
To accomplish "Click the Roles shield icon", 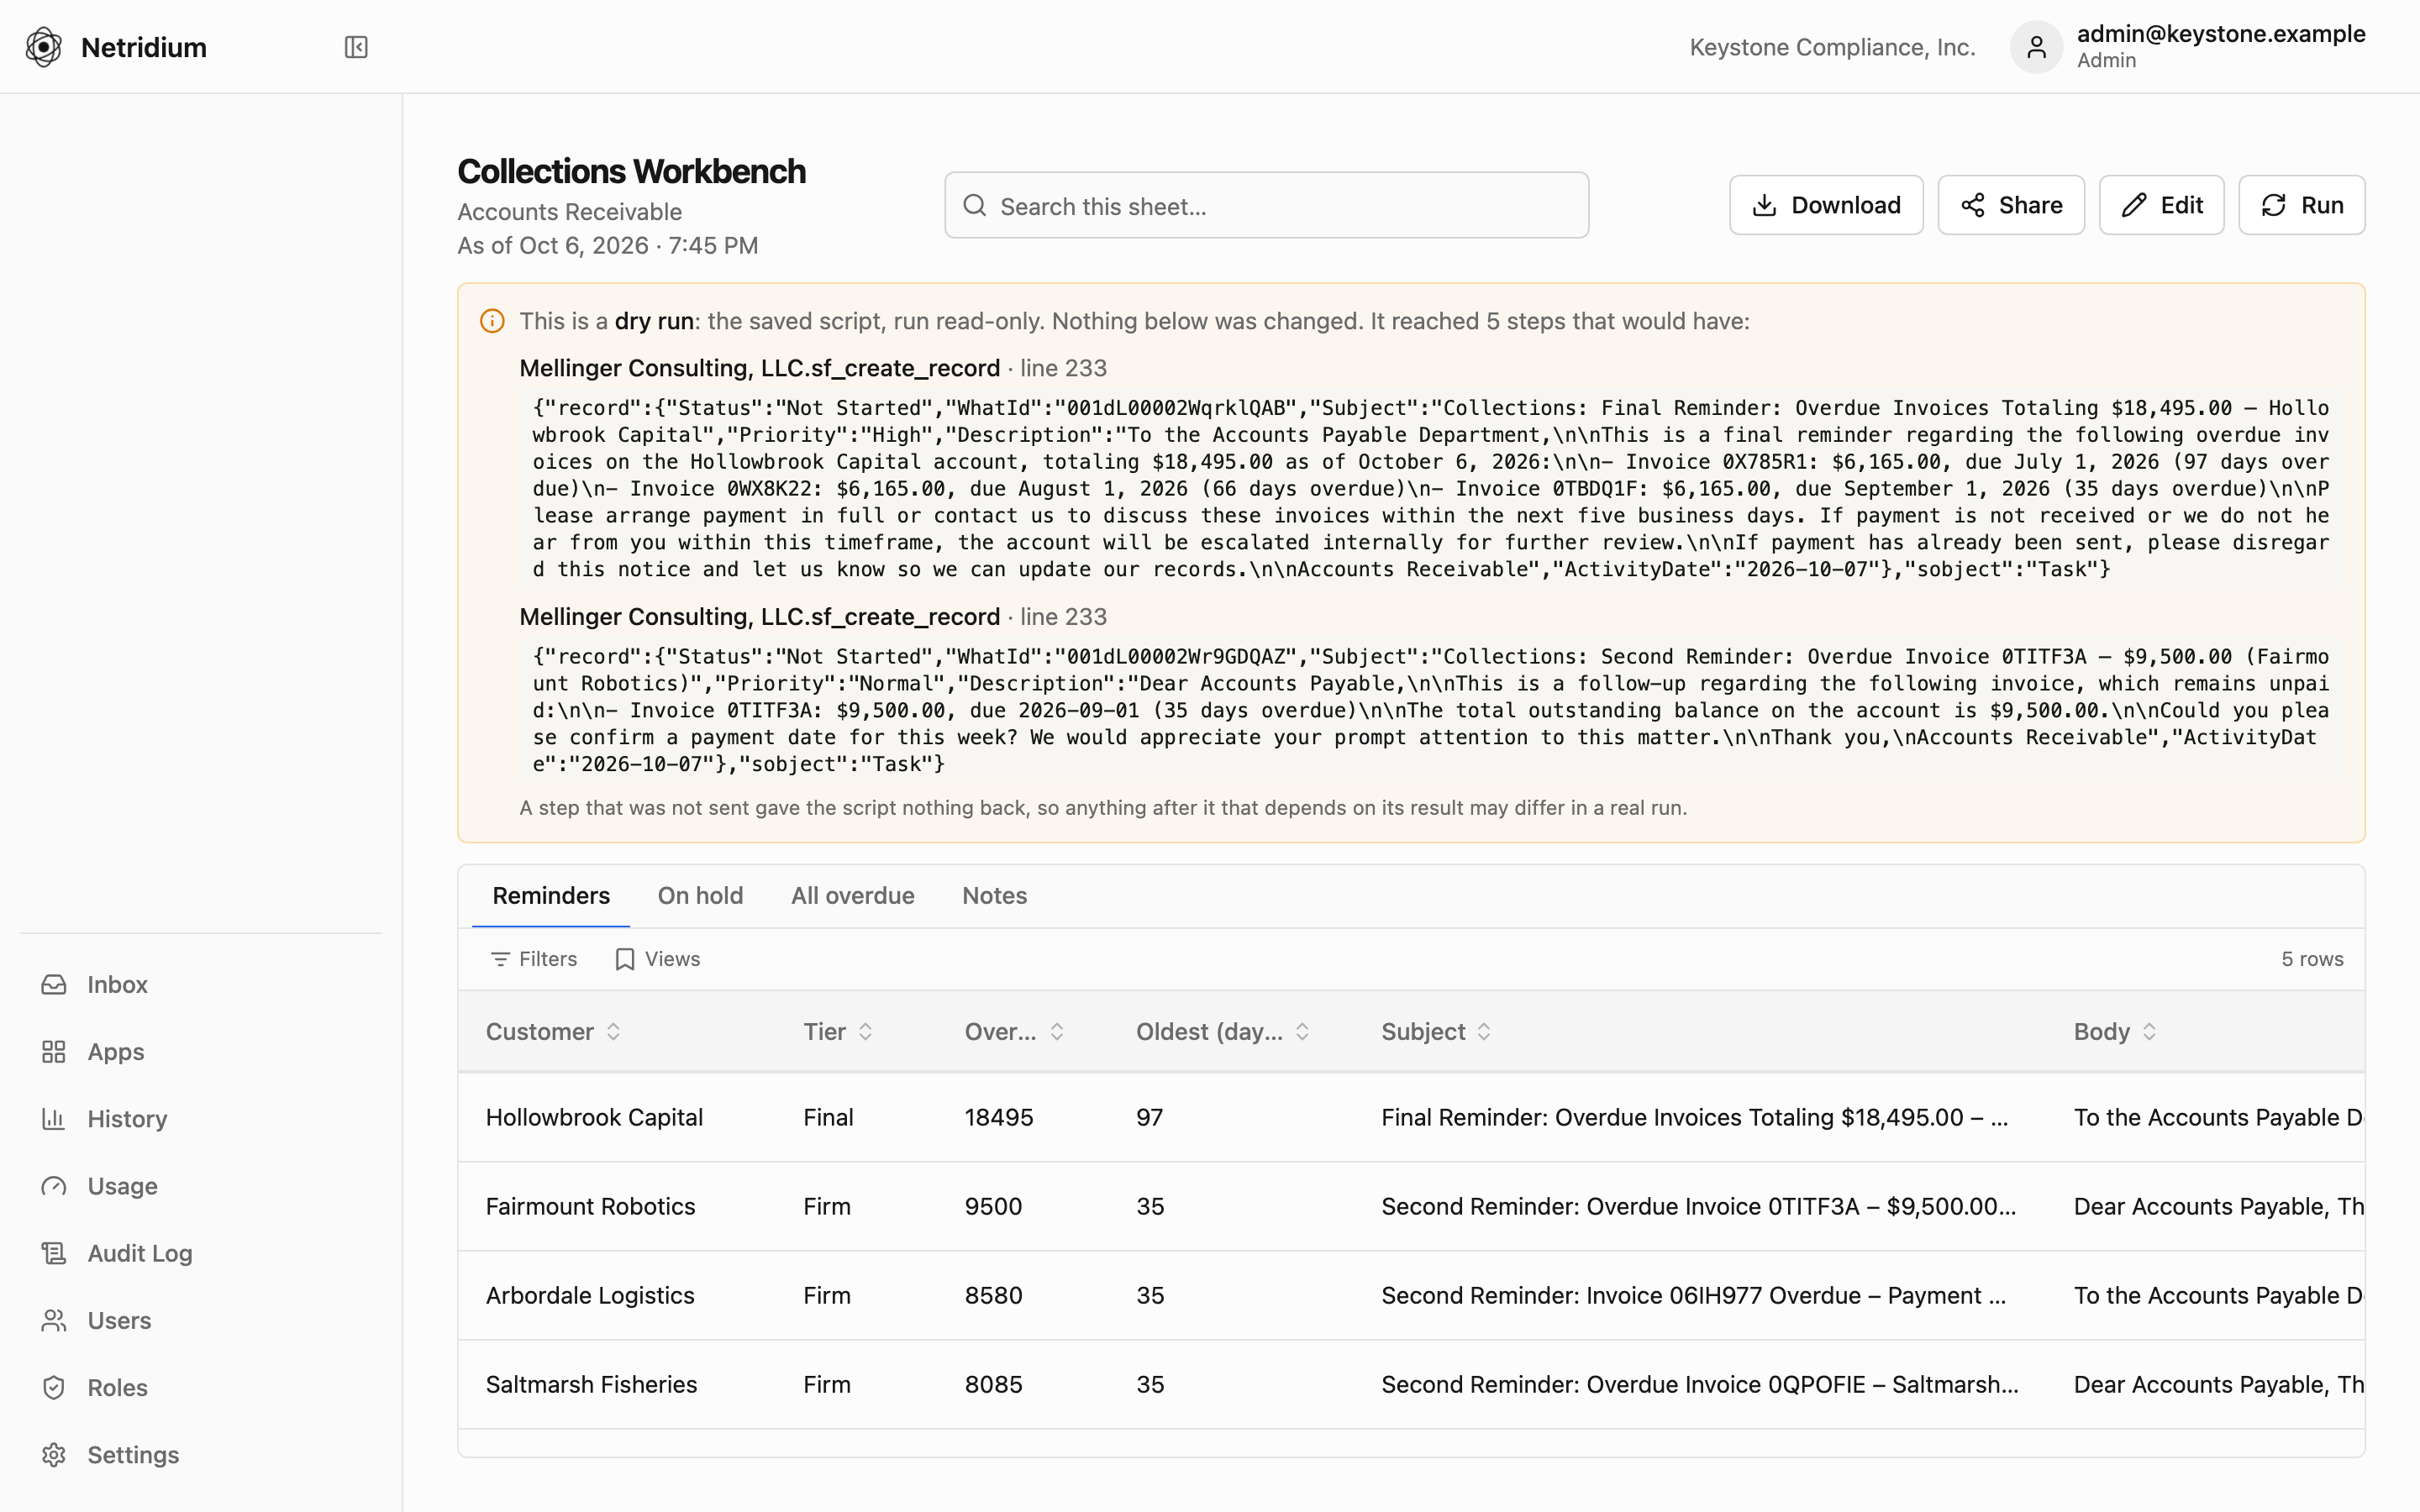I will (x=54, y=1387).
